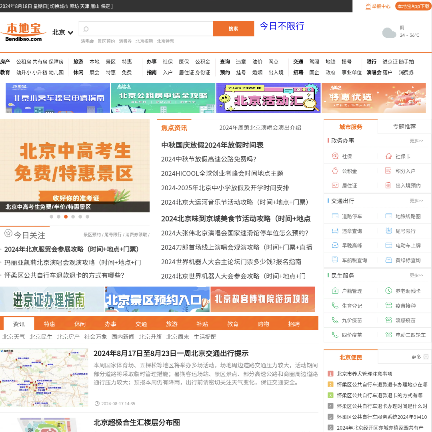Open the 北京景区预约入口 banner
432x432 pixels.
tap(157, 299)
